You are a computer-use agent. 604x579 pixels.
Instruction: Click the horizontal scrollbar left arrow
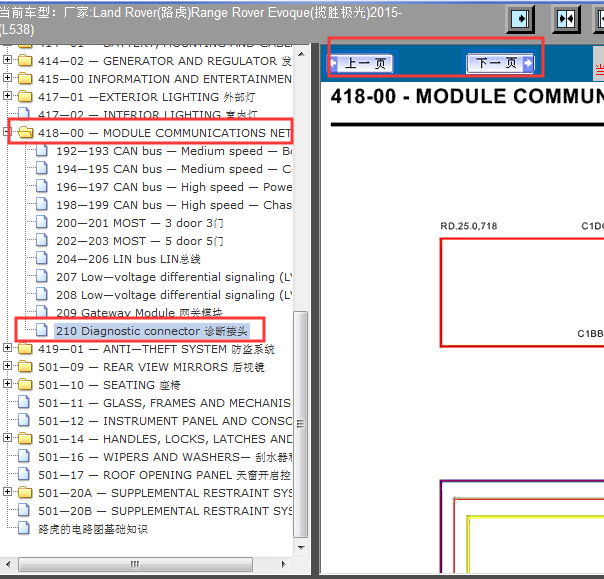point(8,564)
